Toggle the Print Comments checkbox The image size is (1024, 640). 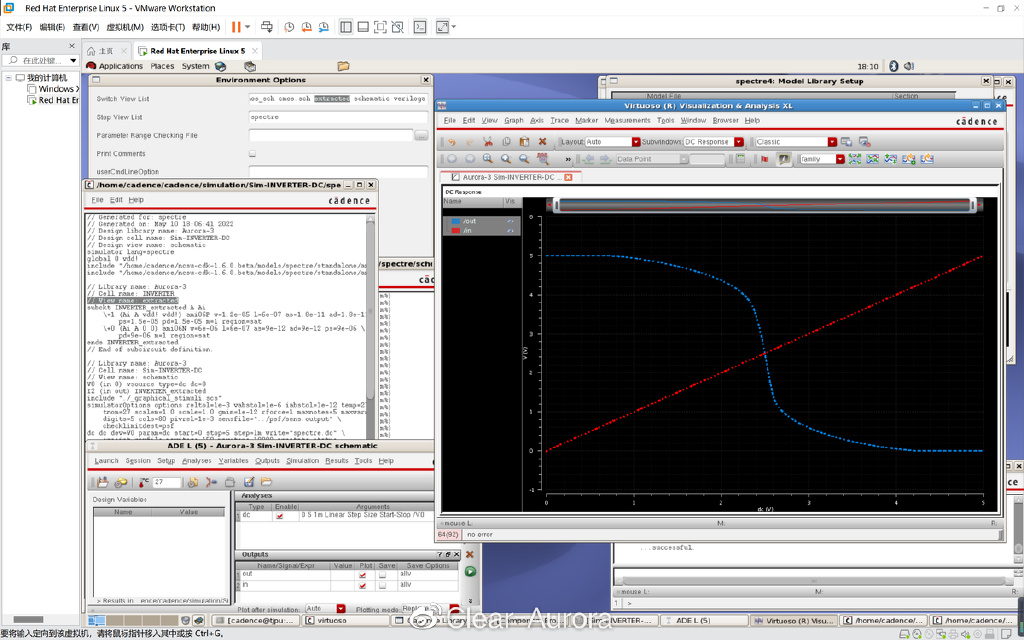tap(252, 154)
